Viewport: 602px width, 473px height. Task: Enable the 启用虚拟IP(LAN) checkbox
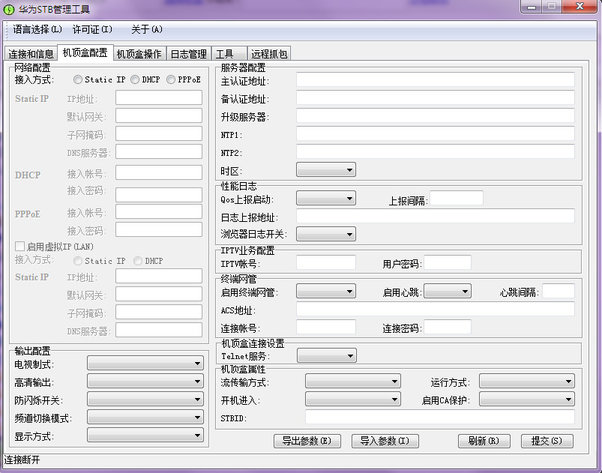(x=54, y=246)
